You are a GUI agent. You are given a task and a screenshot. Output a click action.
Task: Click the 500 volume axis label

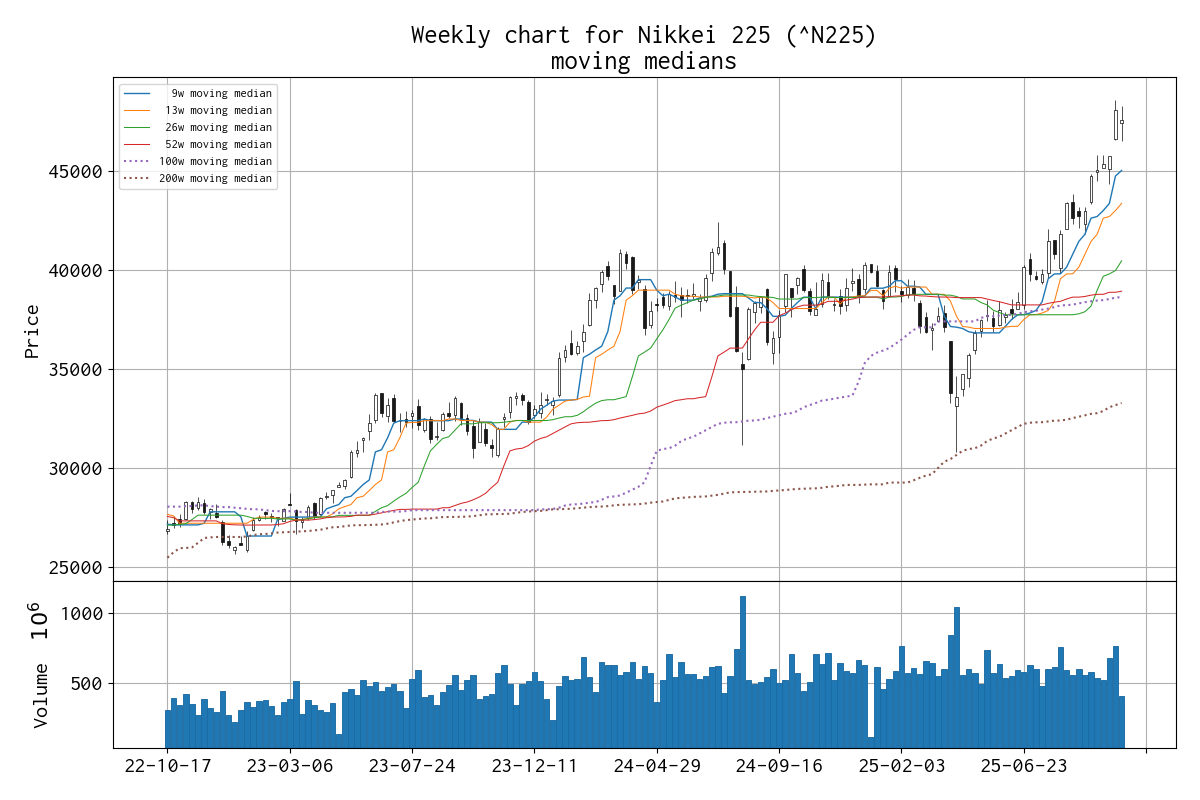click(87, 684)
